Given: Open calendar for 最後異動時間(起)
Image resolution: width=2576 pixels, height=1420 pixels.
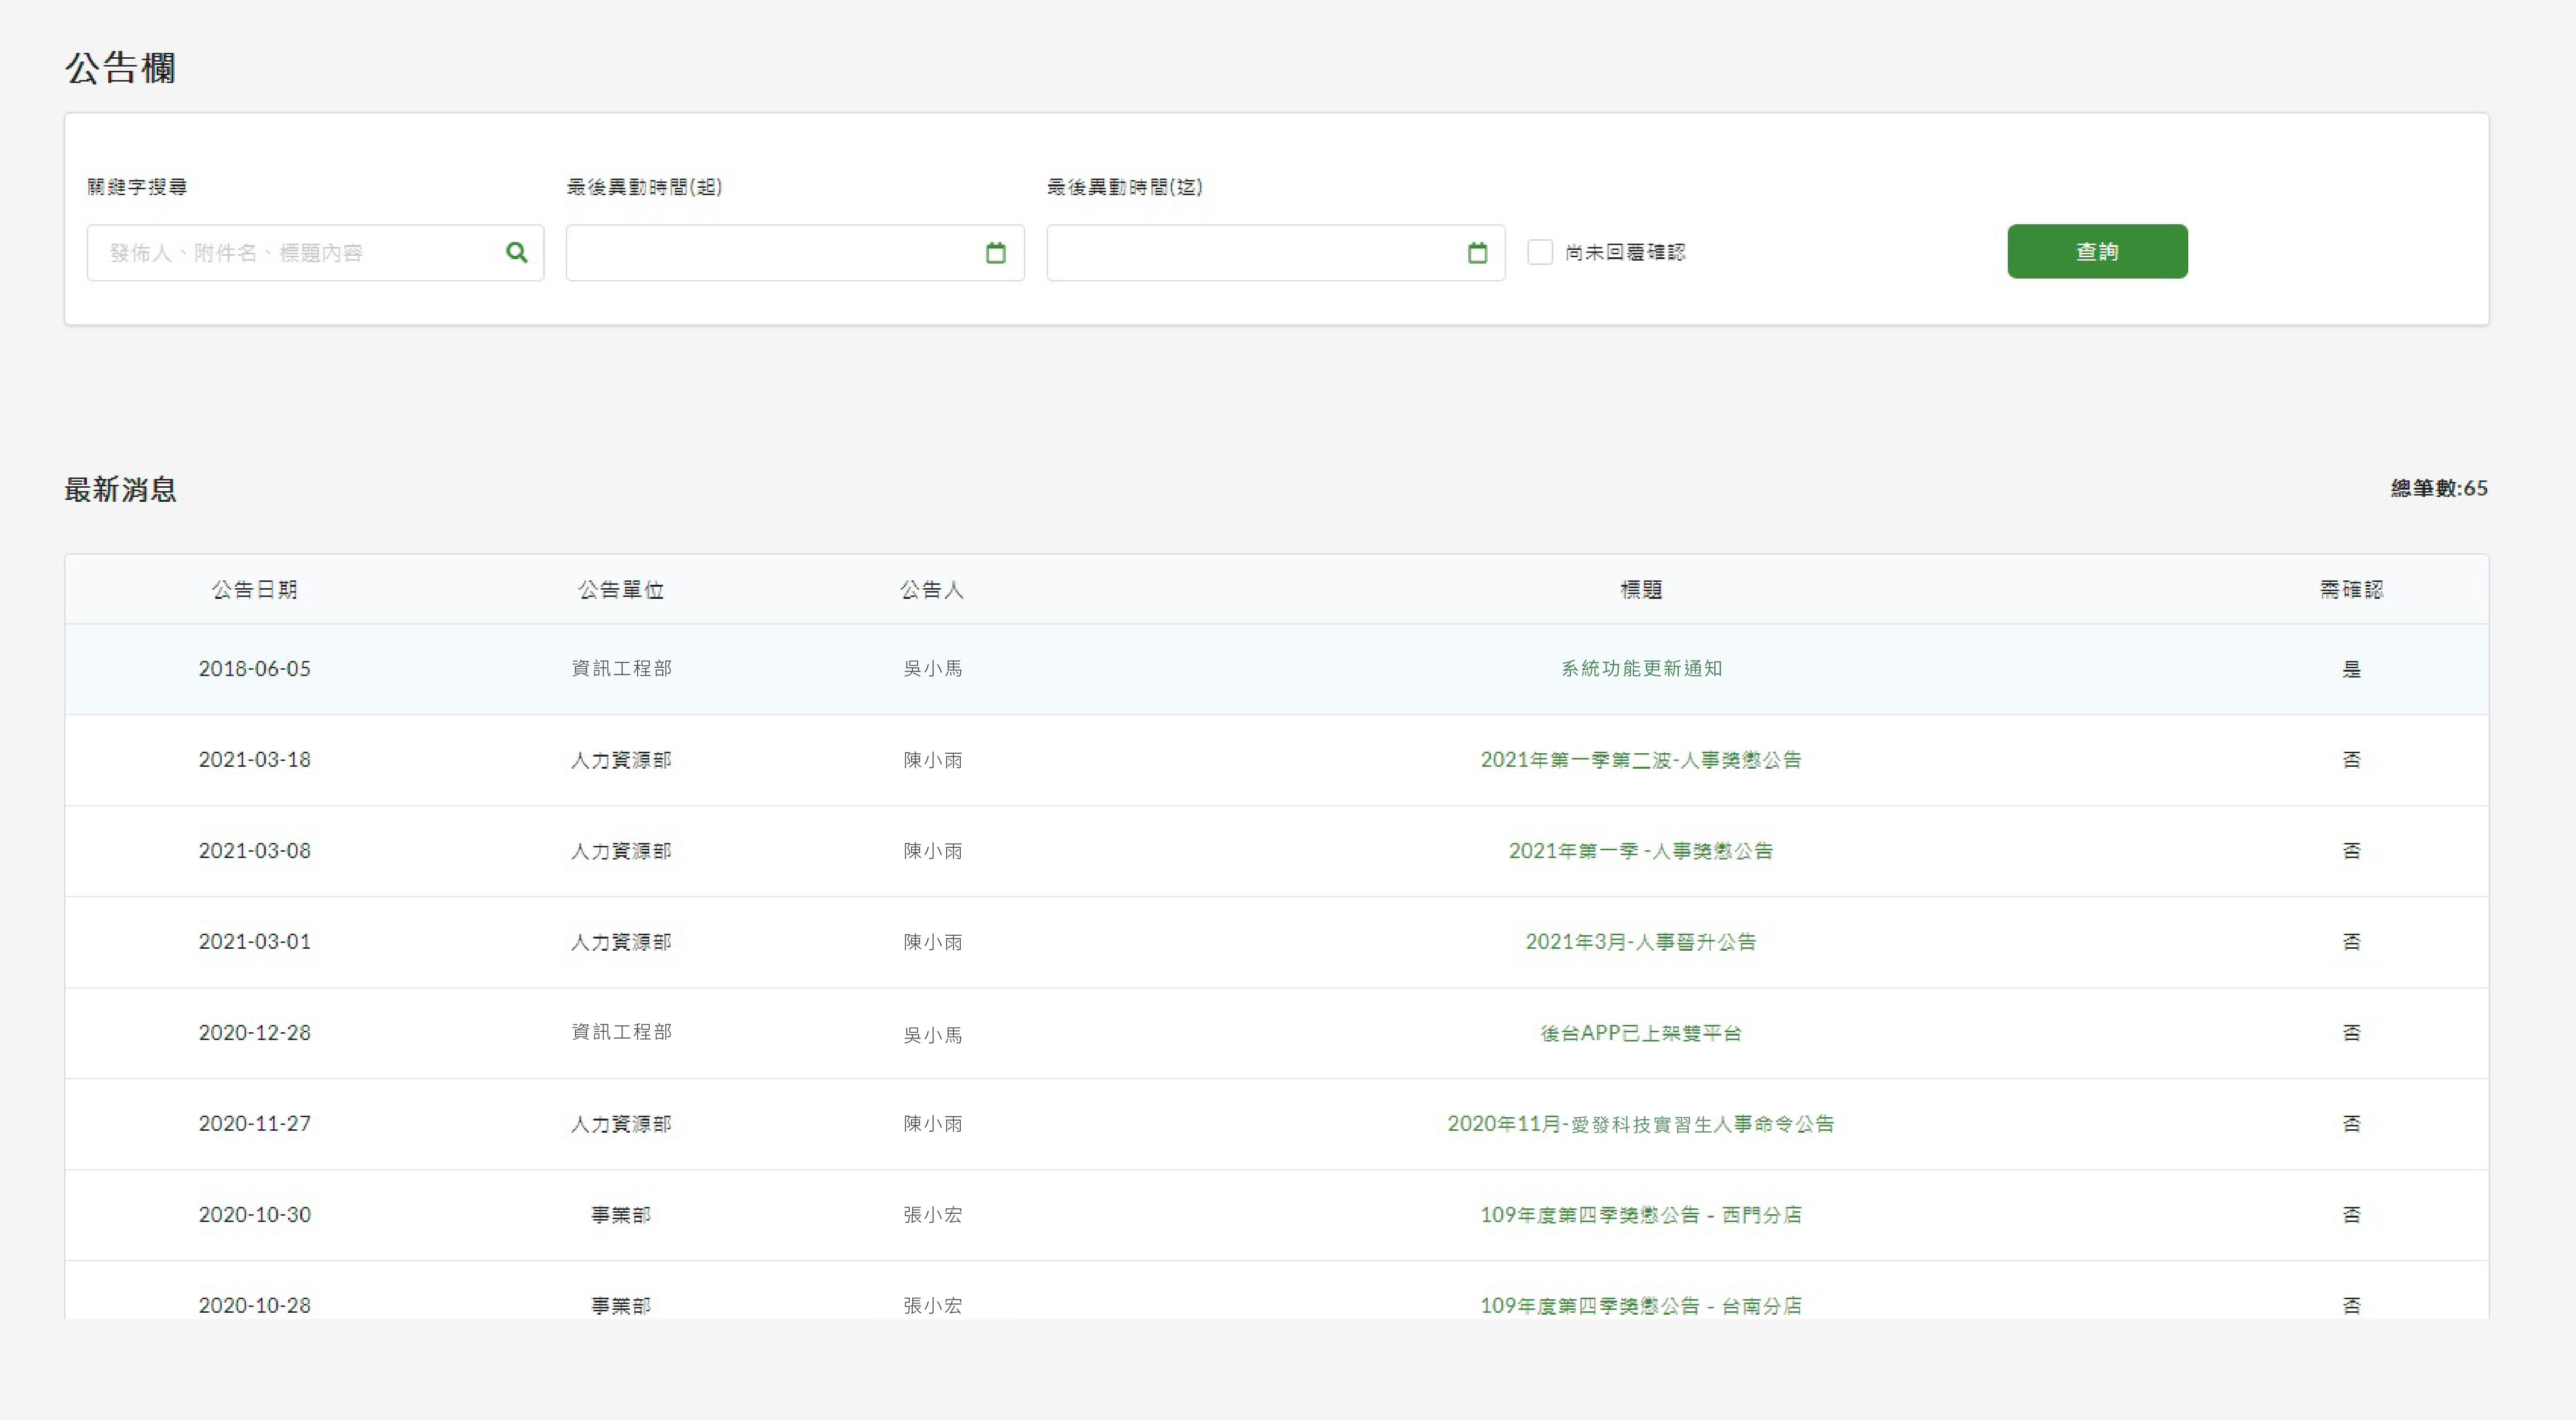Looking at the screenshot, I should pyautogui.click(x=995, y=253).
